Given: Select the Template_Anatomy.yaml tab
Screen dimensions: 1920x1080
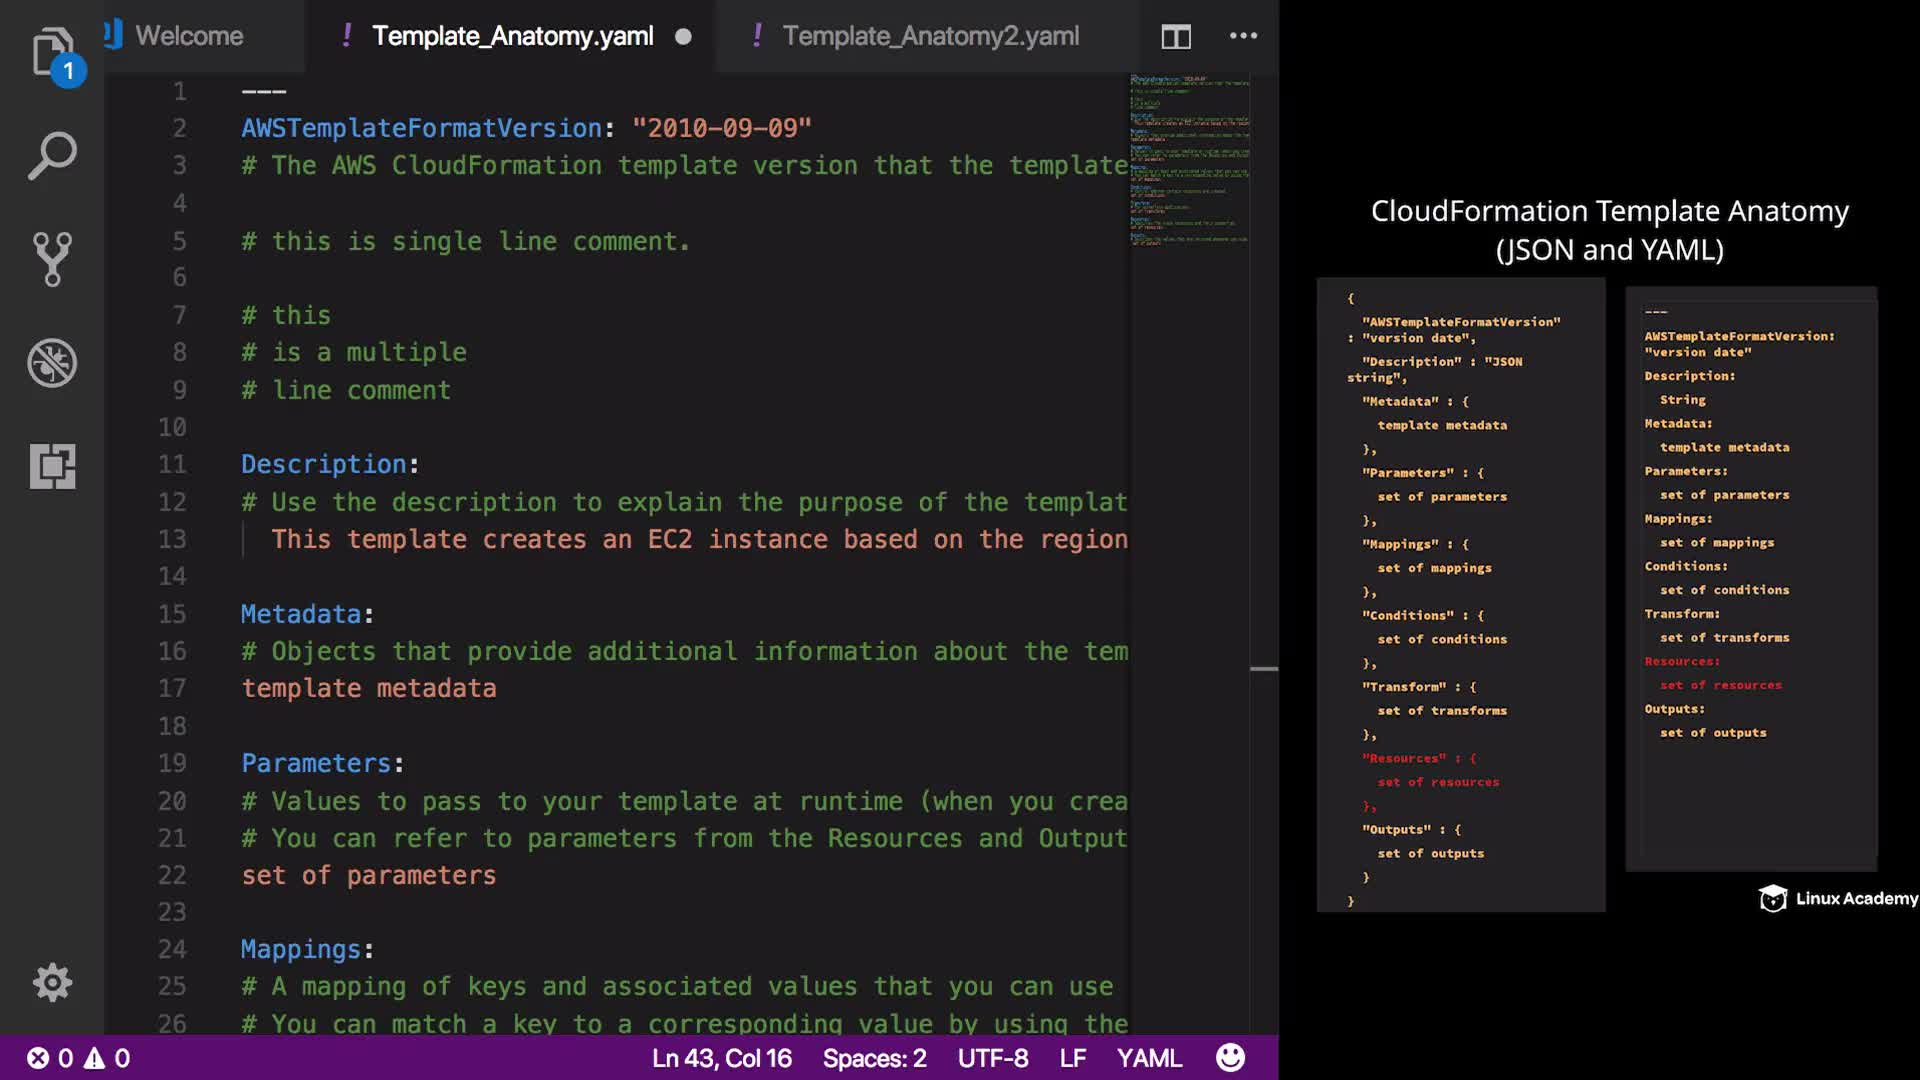Looking at the screenshot, I should pyautogui.click(x=512, y=36).
